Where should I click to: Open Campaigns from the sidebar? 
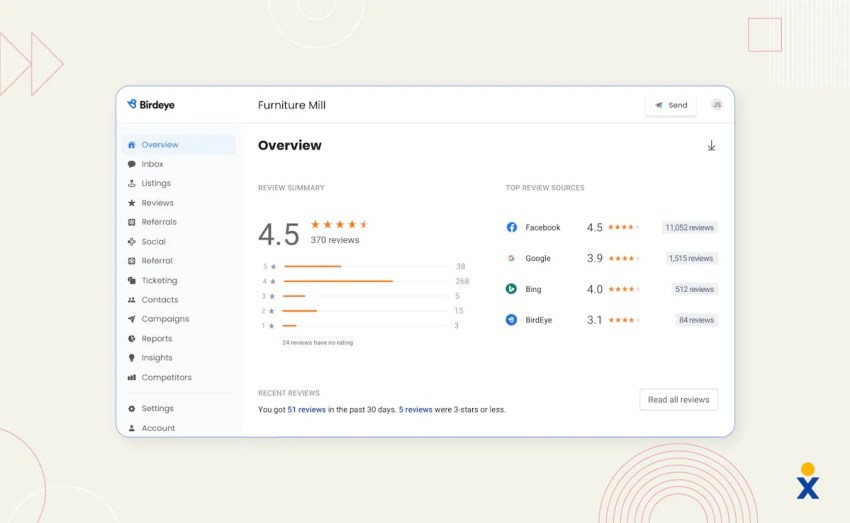164,319
